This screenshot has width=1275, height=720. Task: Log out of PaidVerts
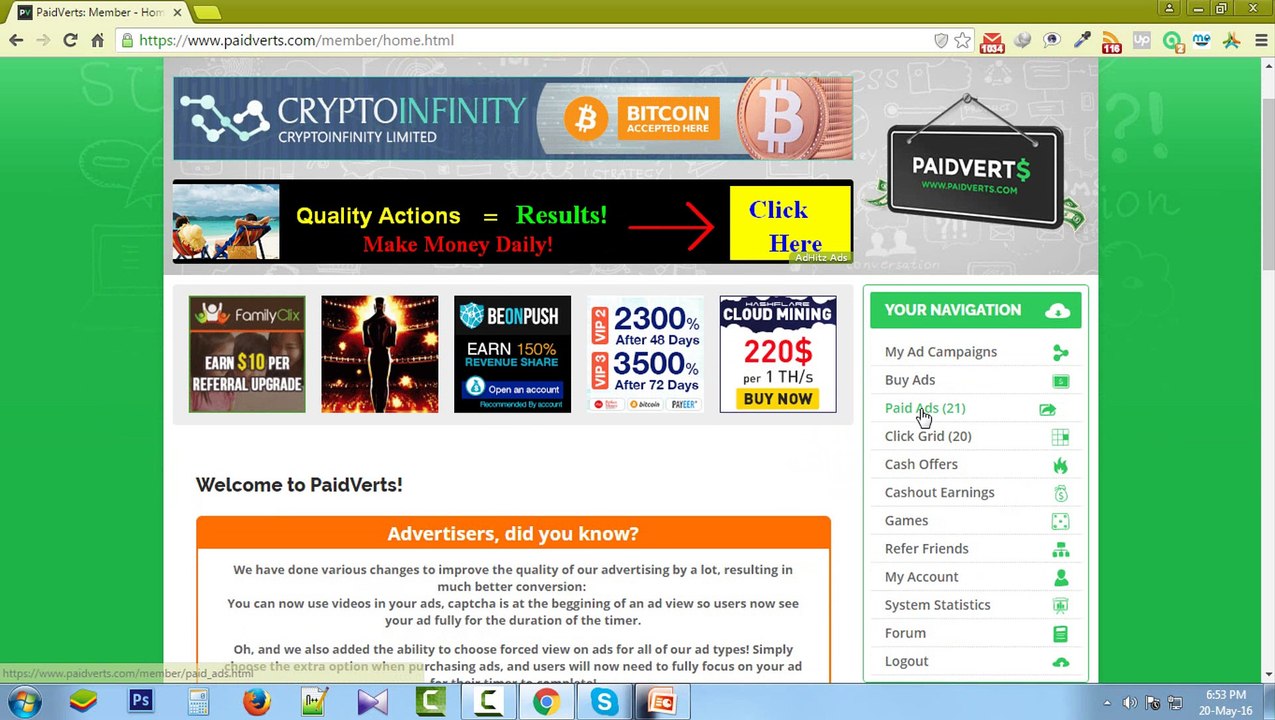click(906, 661)
